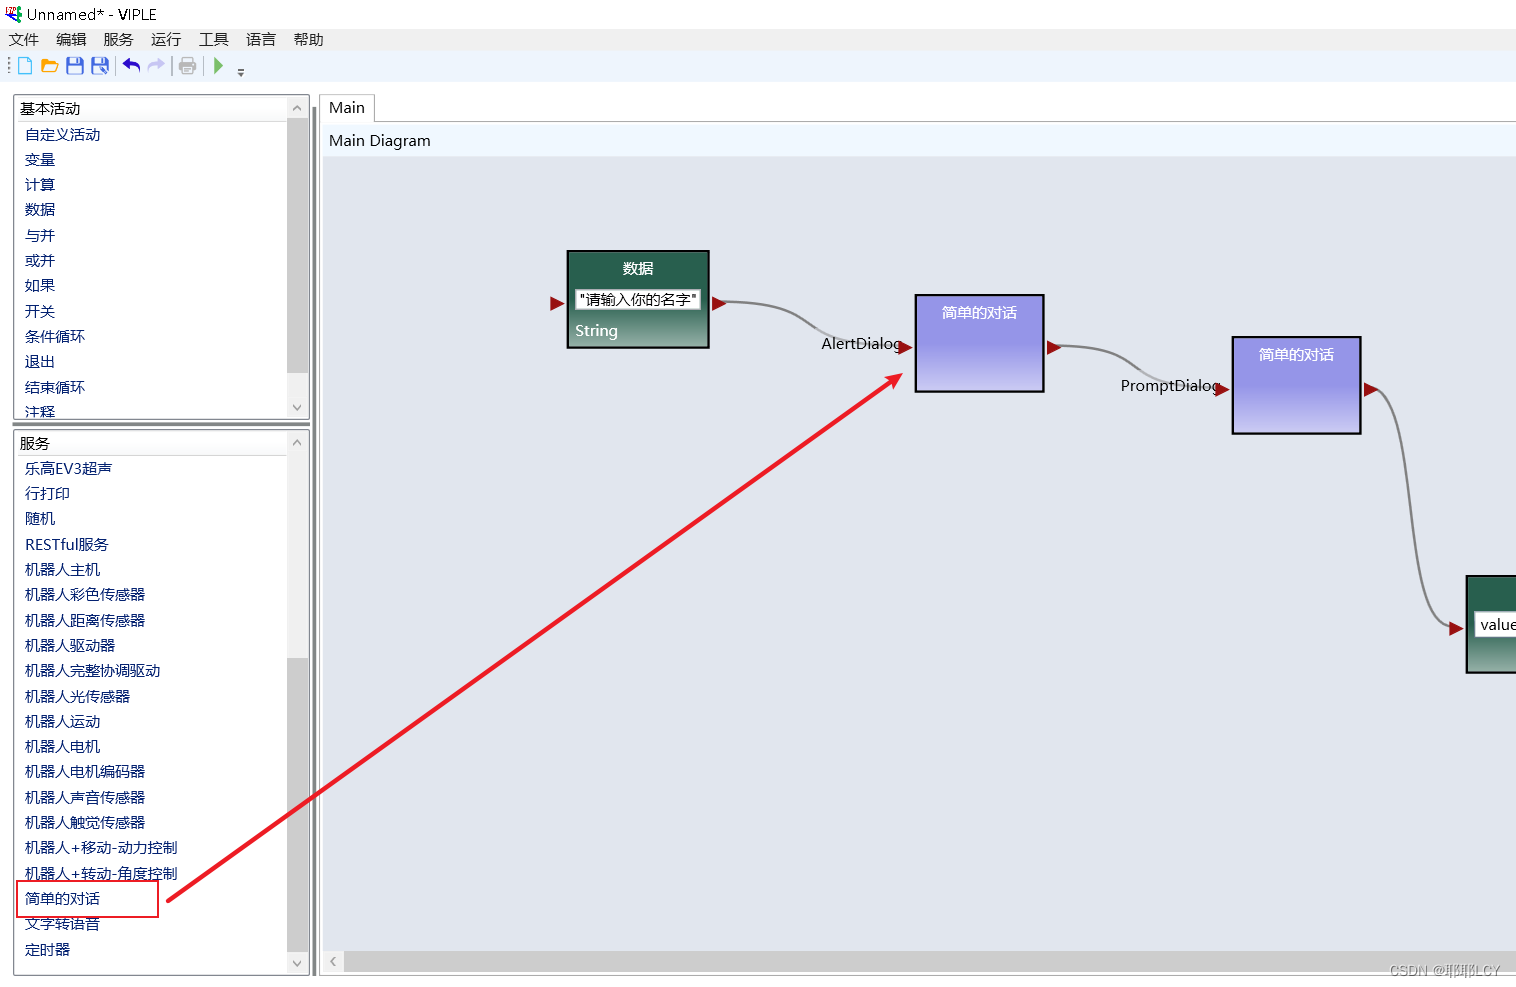Image resolution: width=1516 pixels, height=987 pixels.
Task: Click the up arrow of the 基本活动 list scrollbar
Action: click(x=297, y=108)
